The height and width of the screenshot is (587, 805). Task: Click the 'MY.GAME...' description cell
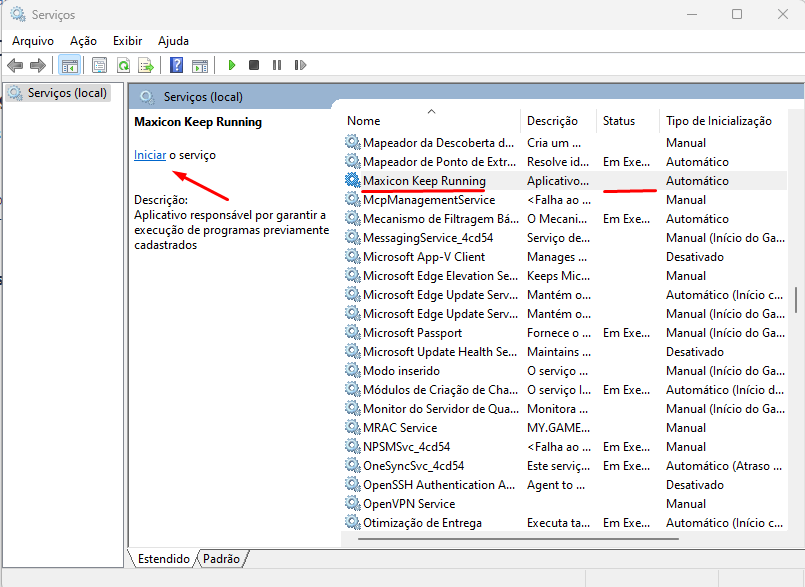tap(558, 427)
